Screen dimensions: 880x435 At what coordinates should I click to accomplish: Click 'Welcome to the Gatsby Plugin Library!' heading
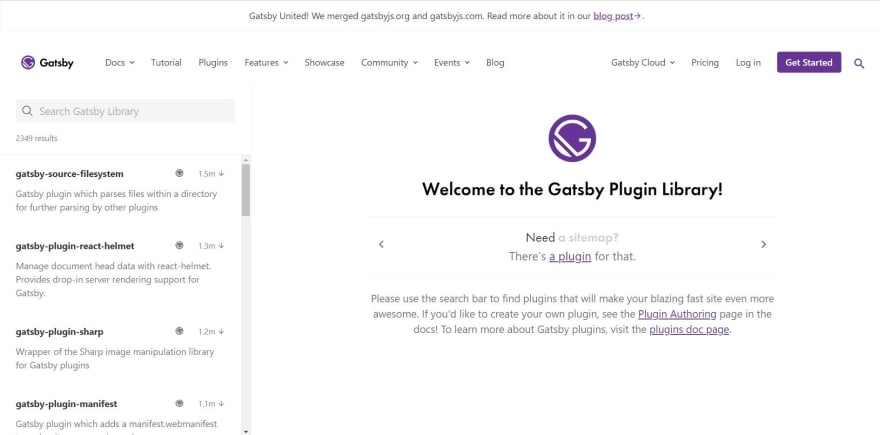click(x=572, y=189)
